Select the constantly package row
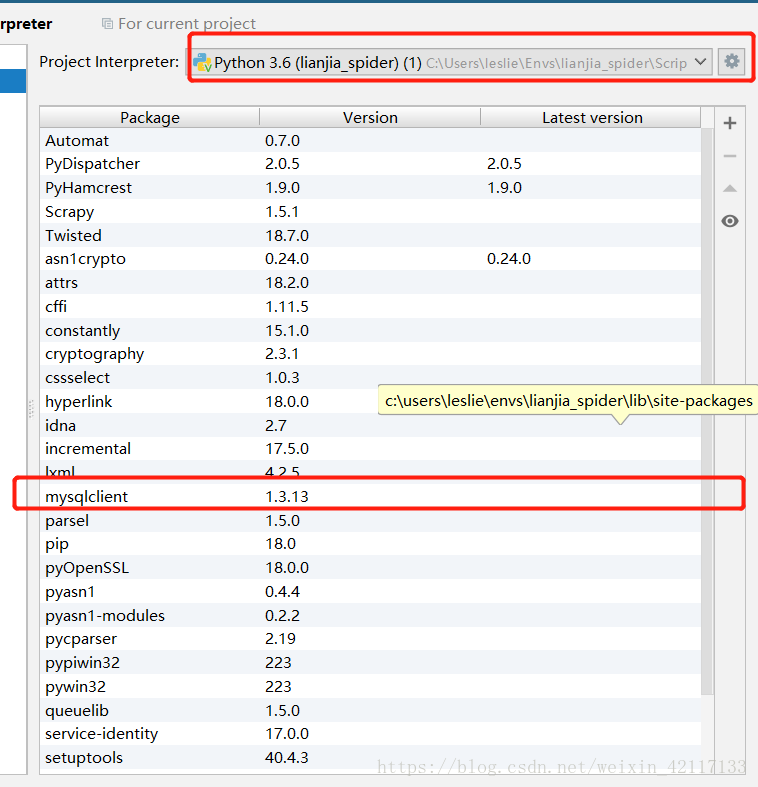 [370, 331]
